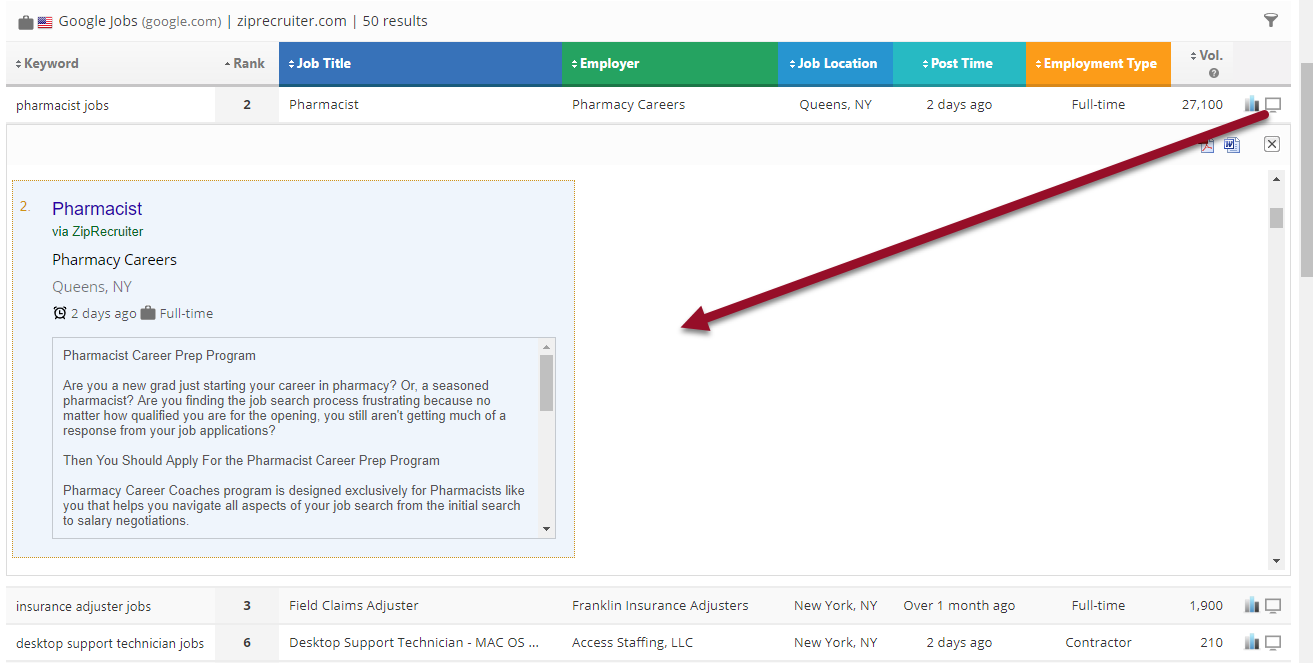
Task: Open chart for desktop support technician row
Action: click(1252, 642)
